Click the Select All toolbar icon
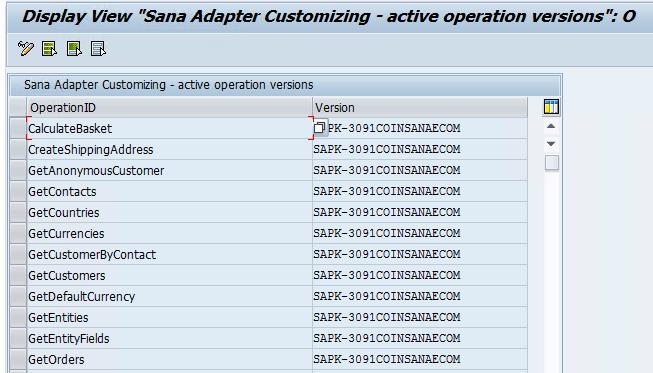 [50, 49]
